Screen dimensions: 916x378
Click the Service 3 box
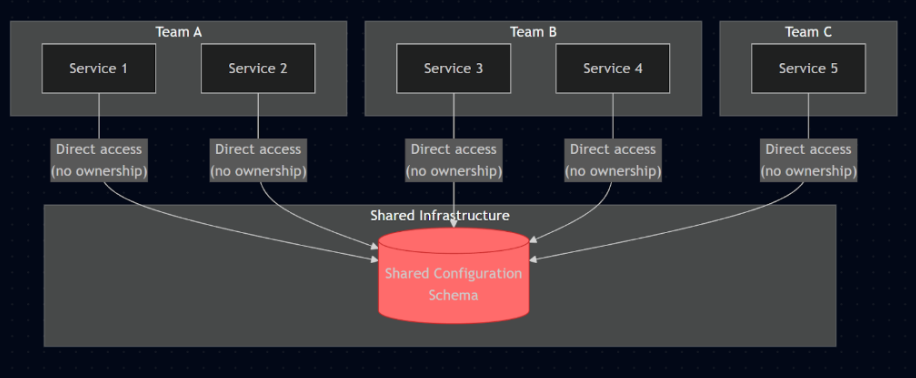click(x=454, y=68)
